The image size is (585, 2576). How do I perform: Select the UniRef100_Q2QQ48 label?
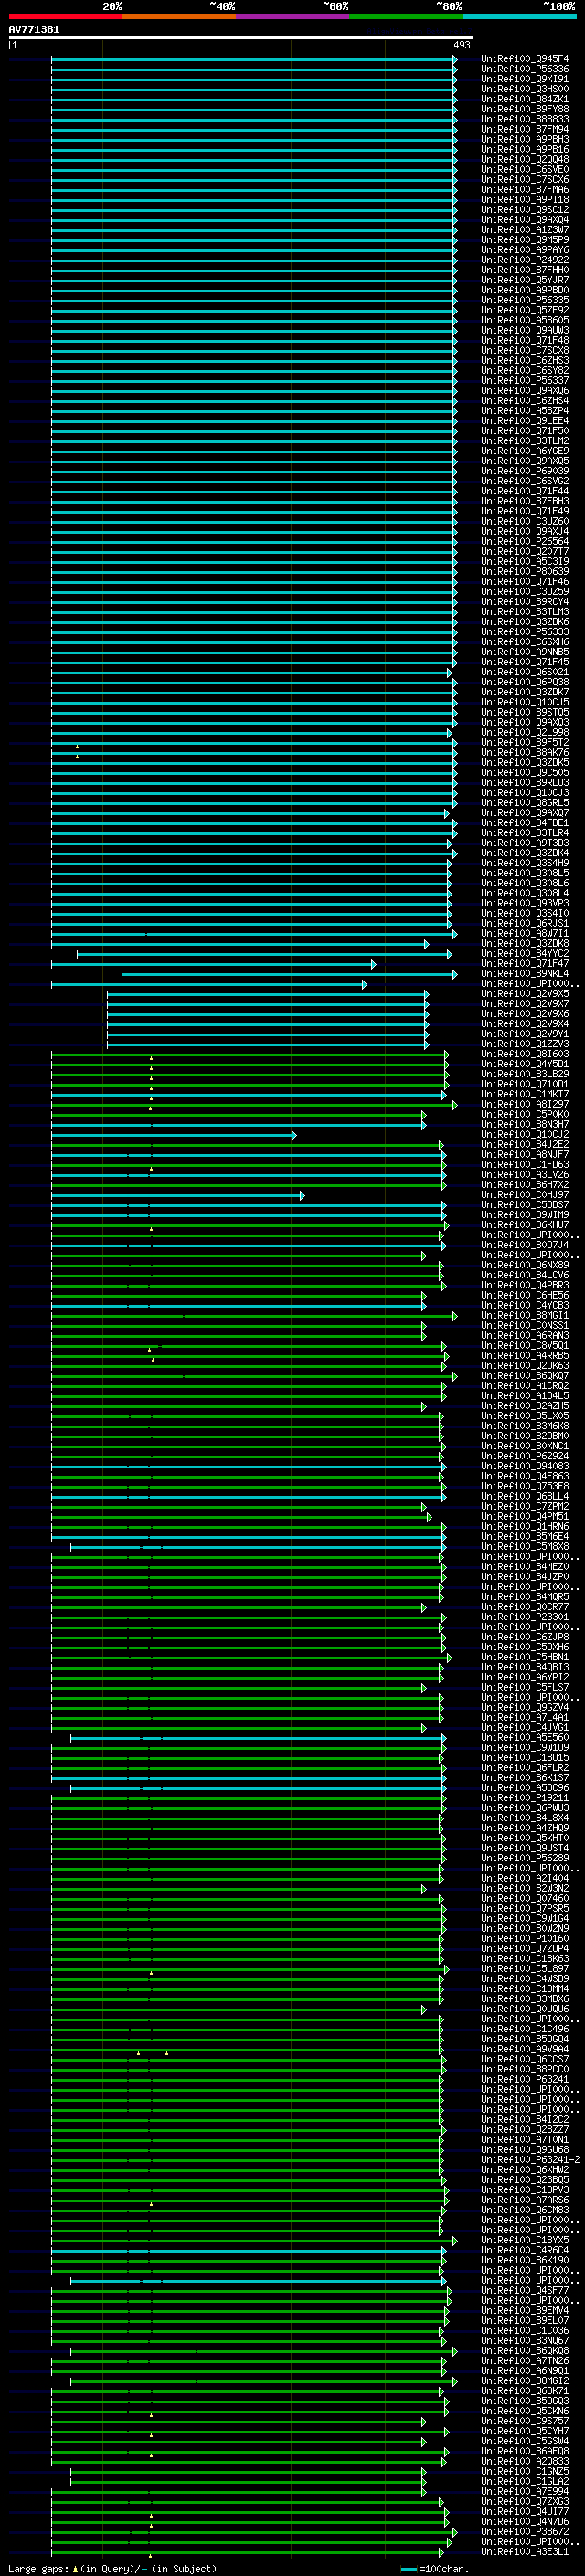coord(525,159)
